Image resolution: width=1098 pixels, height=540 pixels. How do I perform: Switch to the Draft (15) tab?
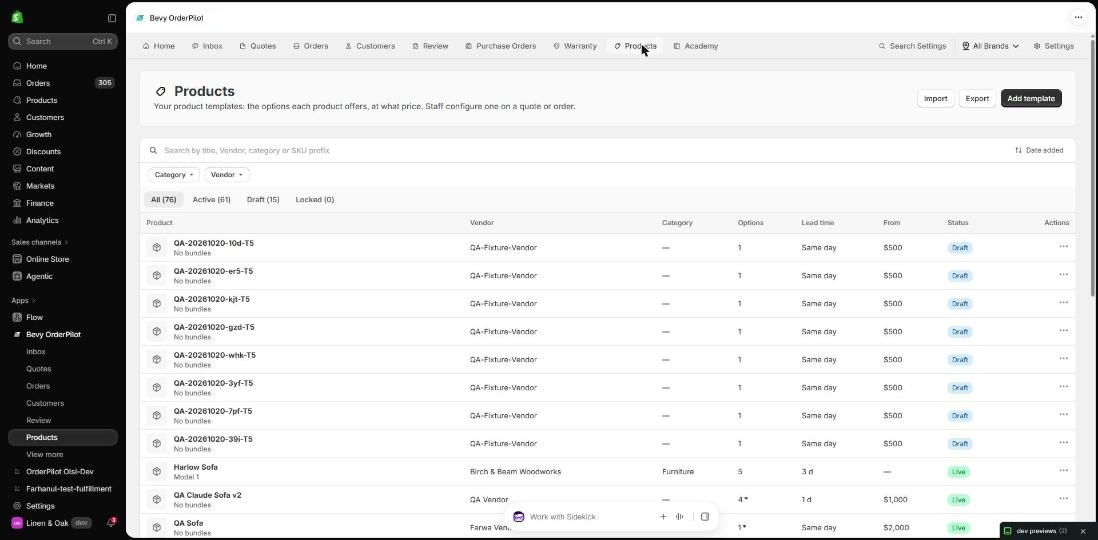click(x=263, y=200)
